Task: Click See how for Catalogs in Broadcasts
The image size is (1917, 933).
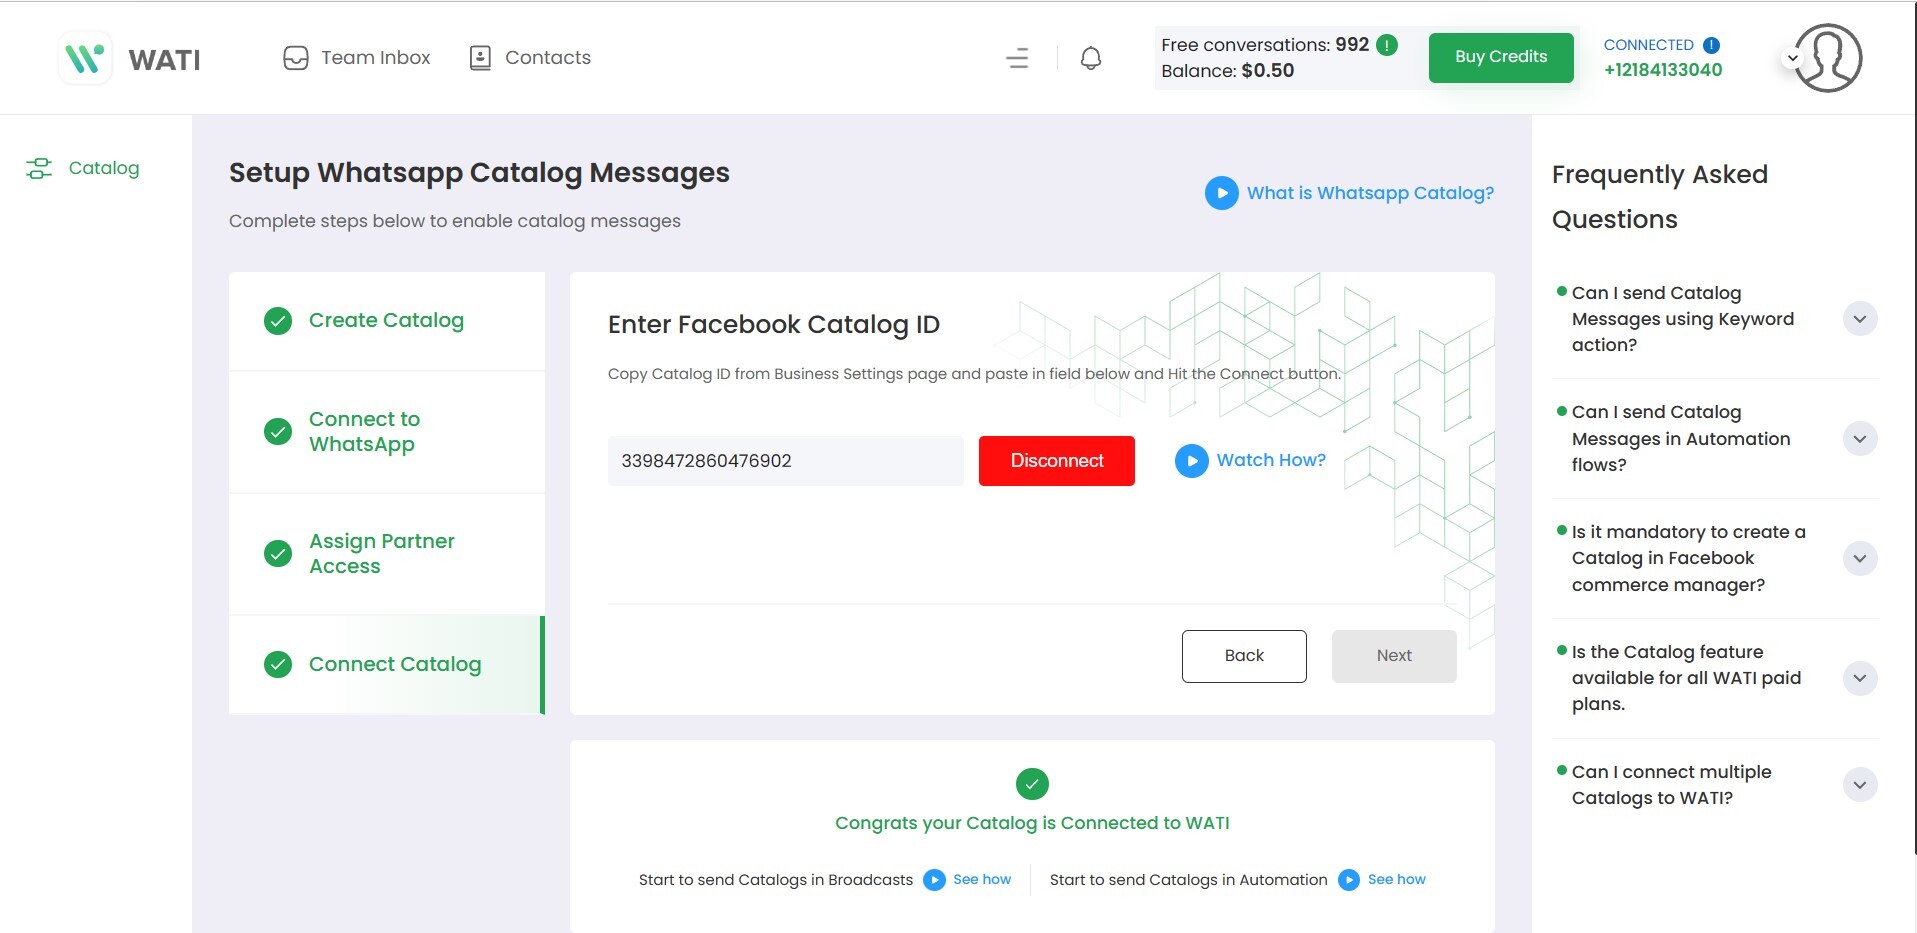Action: 982,880
